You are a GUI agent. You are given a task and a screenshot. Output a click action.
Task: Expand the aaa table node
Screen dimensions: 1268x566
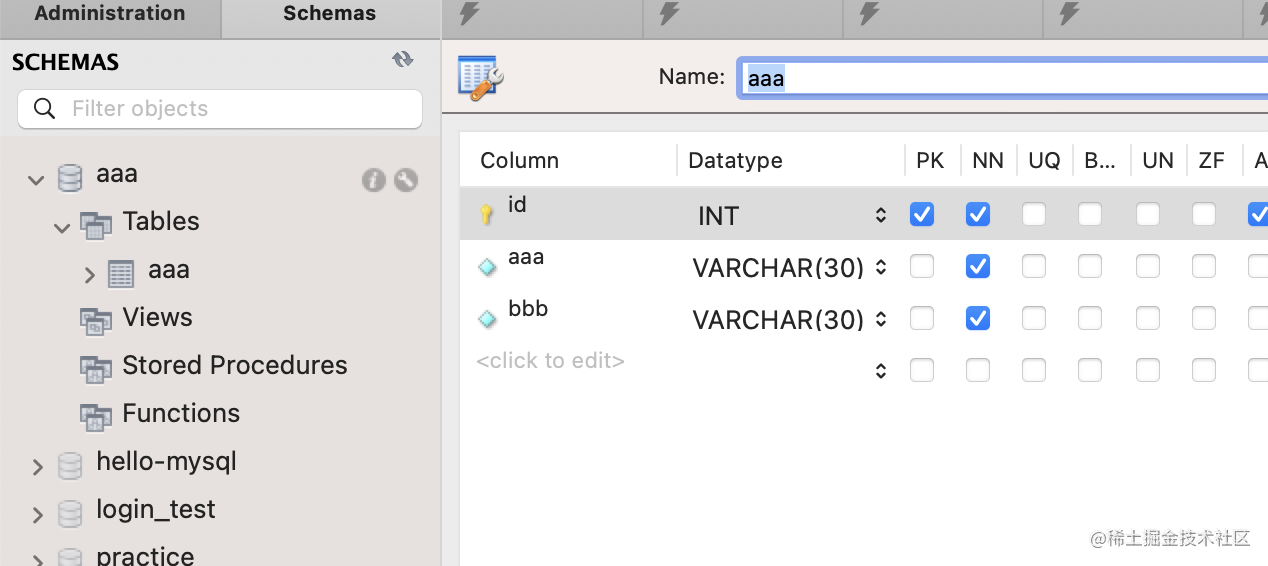tap(90, 274)
